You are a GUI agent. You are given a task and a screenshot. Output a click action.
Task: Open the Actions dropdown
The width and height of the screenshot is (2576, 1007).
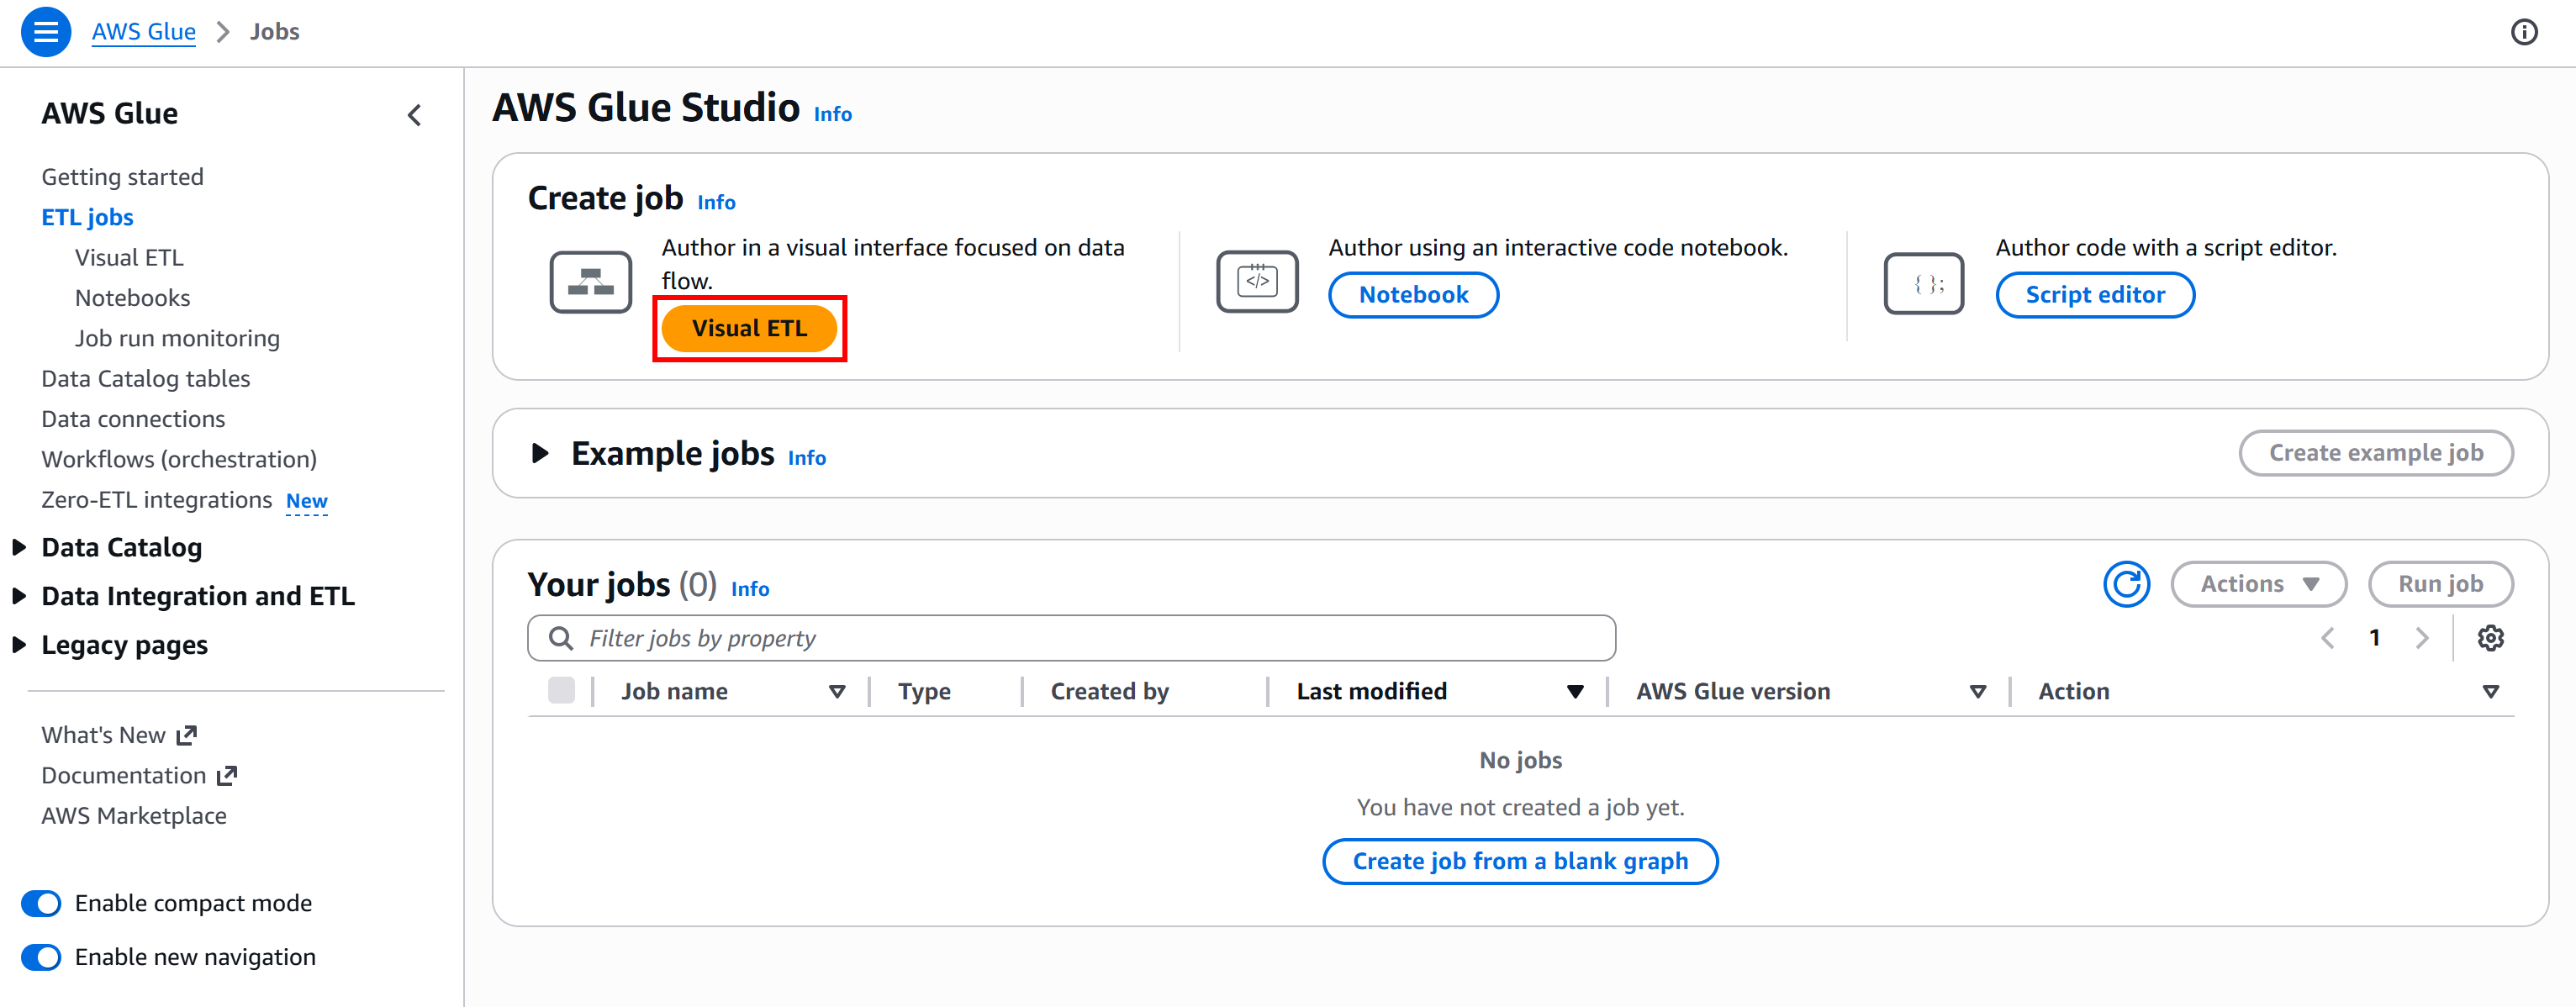point(2258,584)
